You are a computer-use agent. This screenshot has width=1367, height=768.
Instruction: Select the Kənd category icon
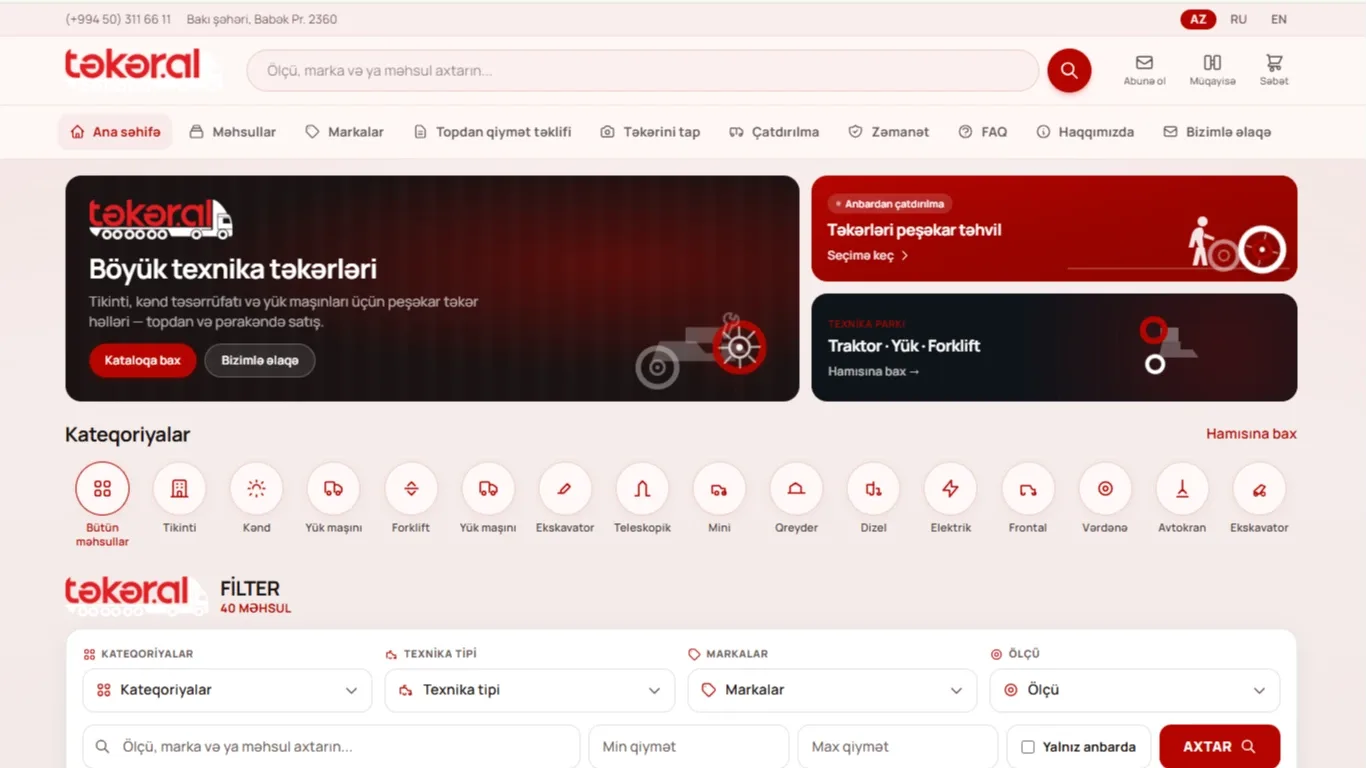[256, 488]
